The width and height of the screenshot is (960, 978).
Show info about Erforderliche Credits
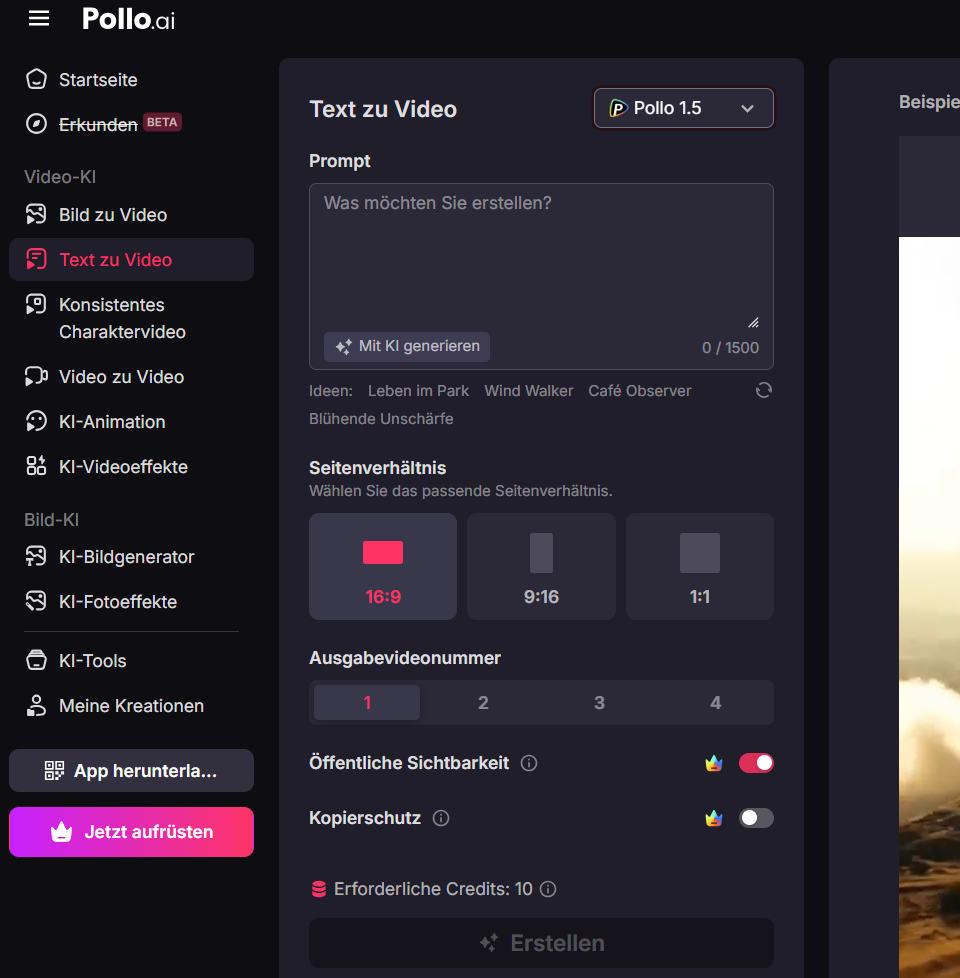click(x=548, y=889)
